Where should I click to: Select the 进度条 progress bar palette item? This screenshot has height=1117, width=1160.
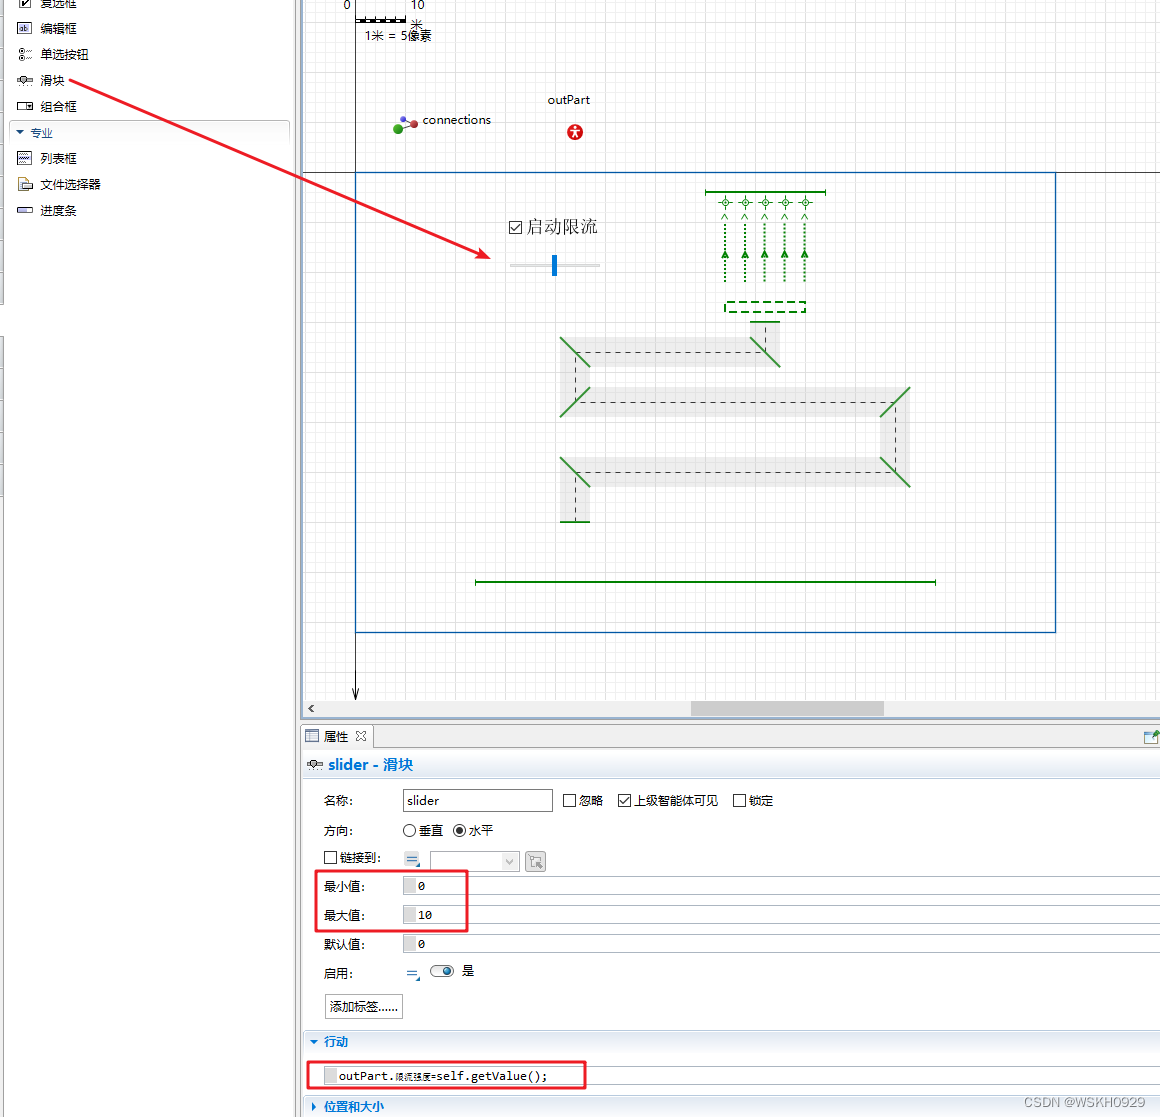click(x=47, y=210)
